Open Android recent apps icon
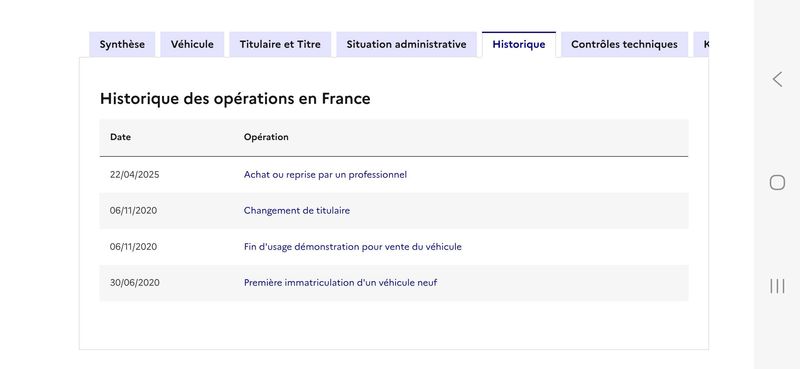This screenshot has height=369, width=800. click(777, 286)
